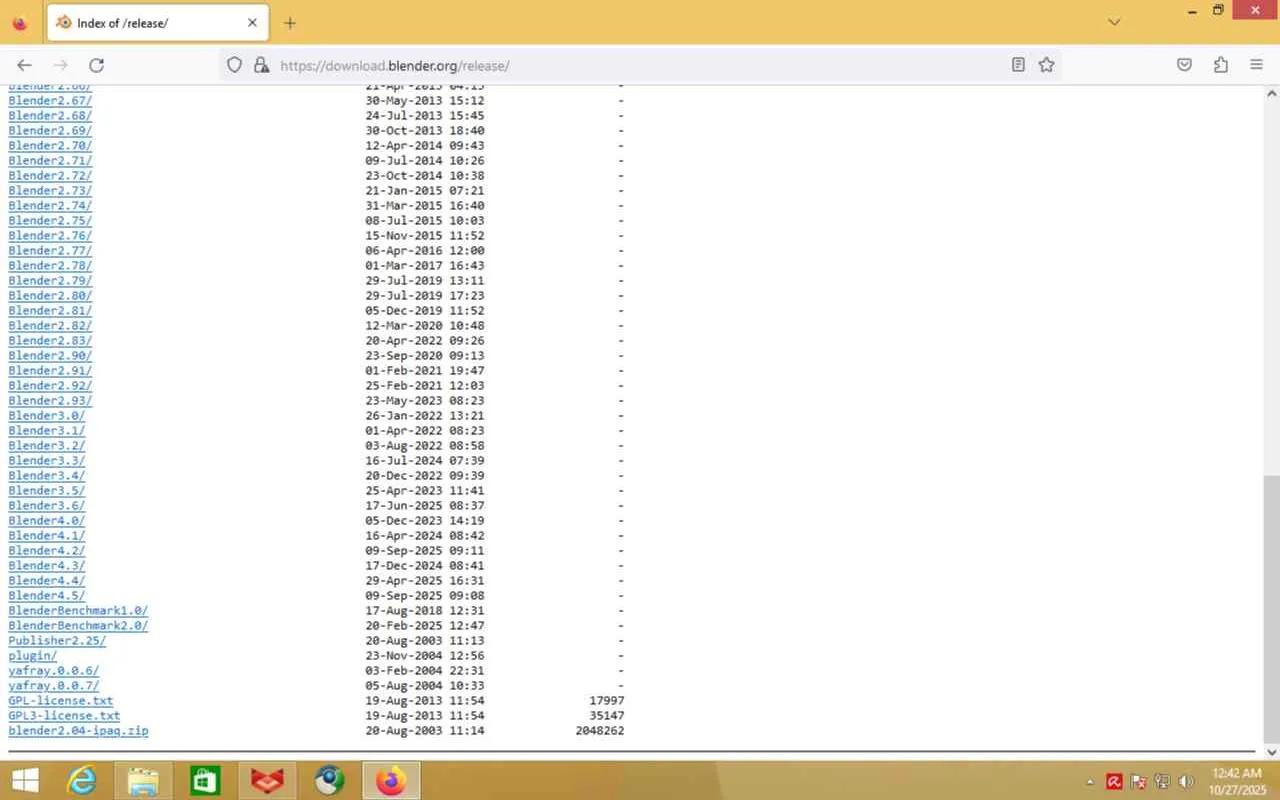Click the page vertical scrollbar thumb
The width and height of the screenshot is (1280, 800).
coord(1272,607)
